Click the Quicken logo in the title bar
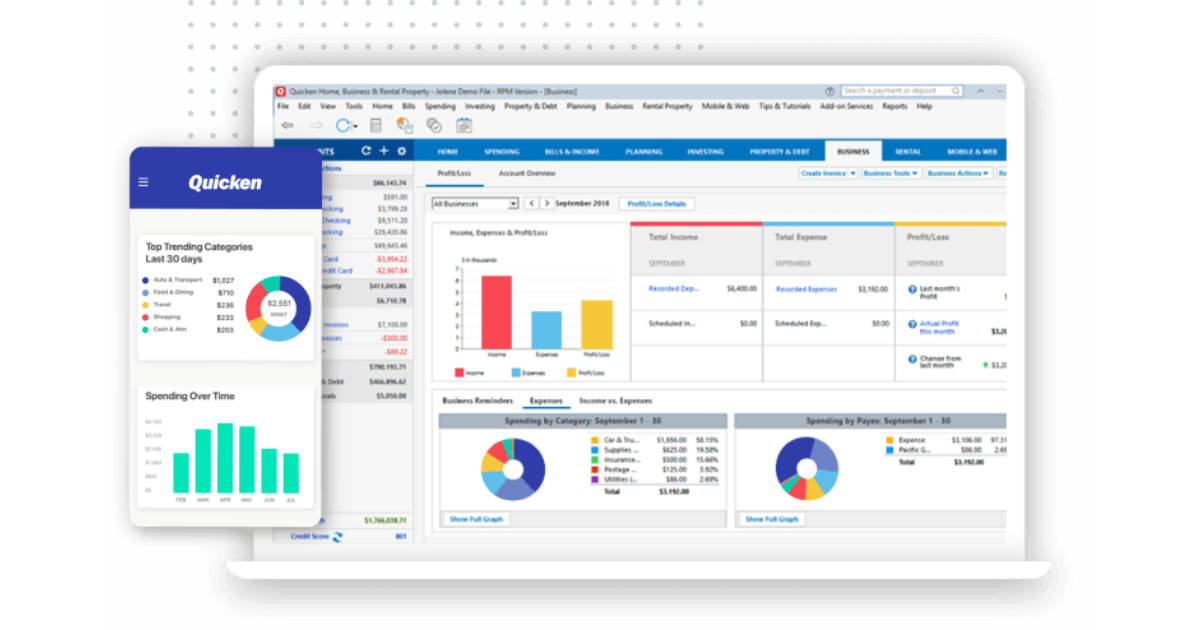Image resolution: width=1200 pixels, height=630 pixels. pos(283,90)
